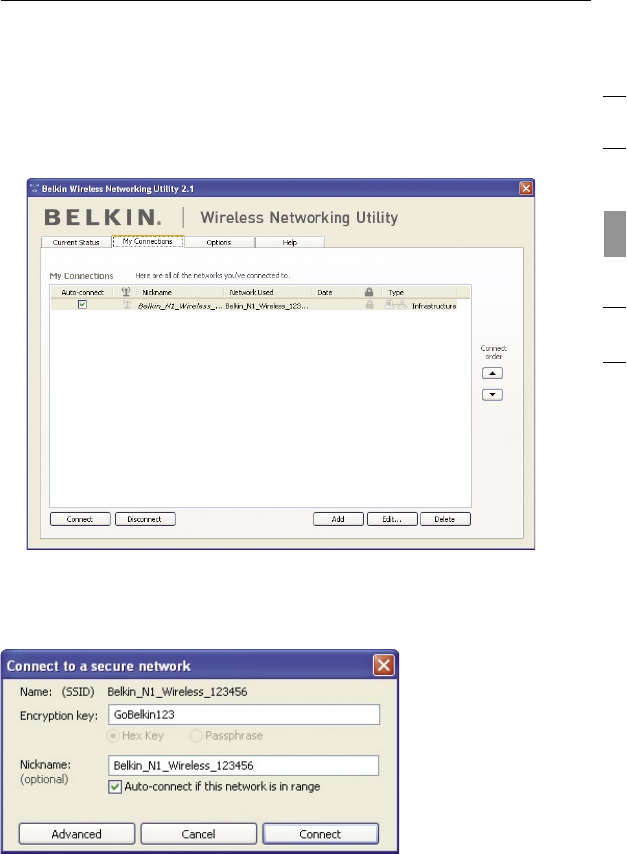The image size is (627, 854).
Task: Click the Advanced button
Action: click(77, 834)
